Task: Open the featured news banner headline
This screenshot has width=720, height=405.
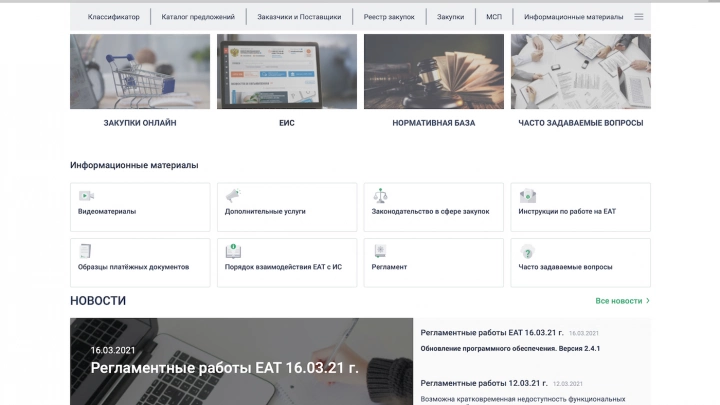Action: pos(224,368)
